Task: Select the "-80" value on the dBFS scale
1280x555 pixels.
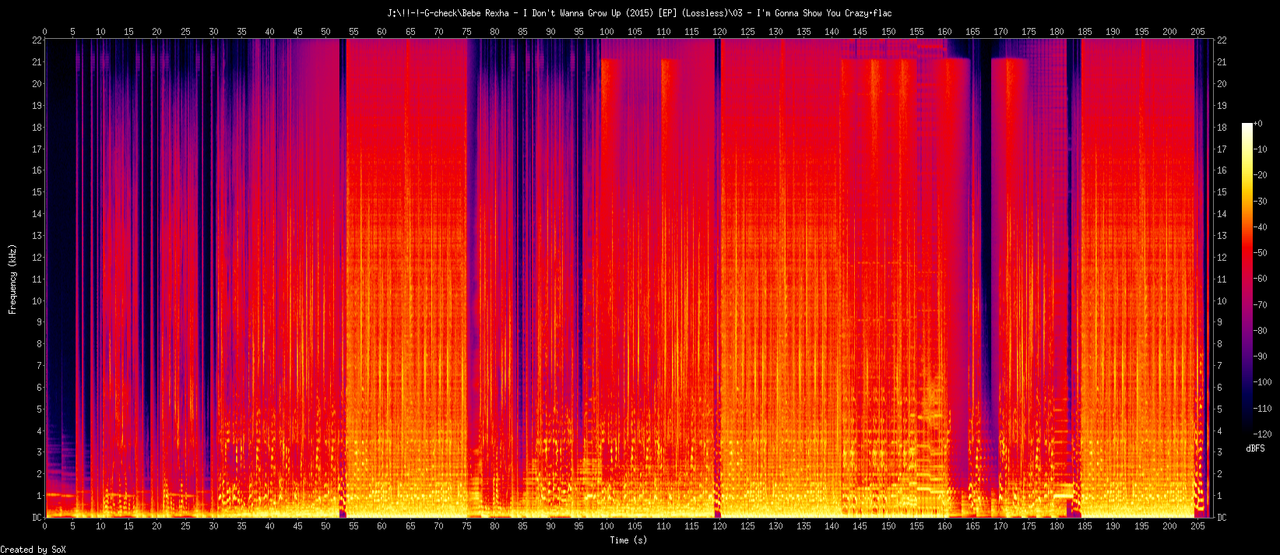Action: click(x=1263, y=331)
